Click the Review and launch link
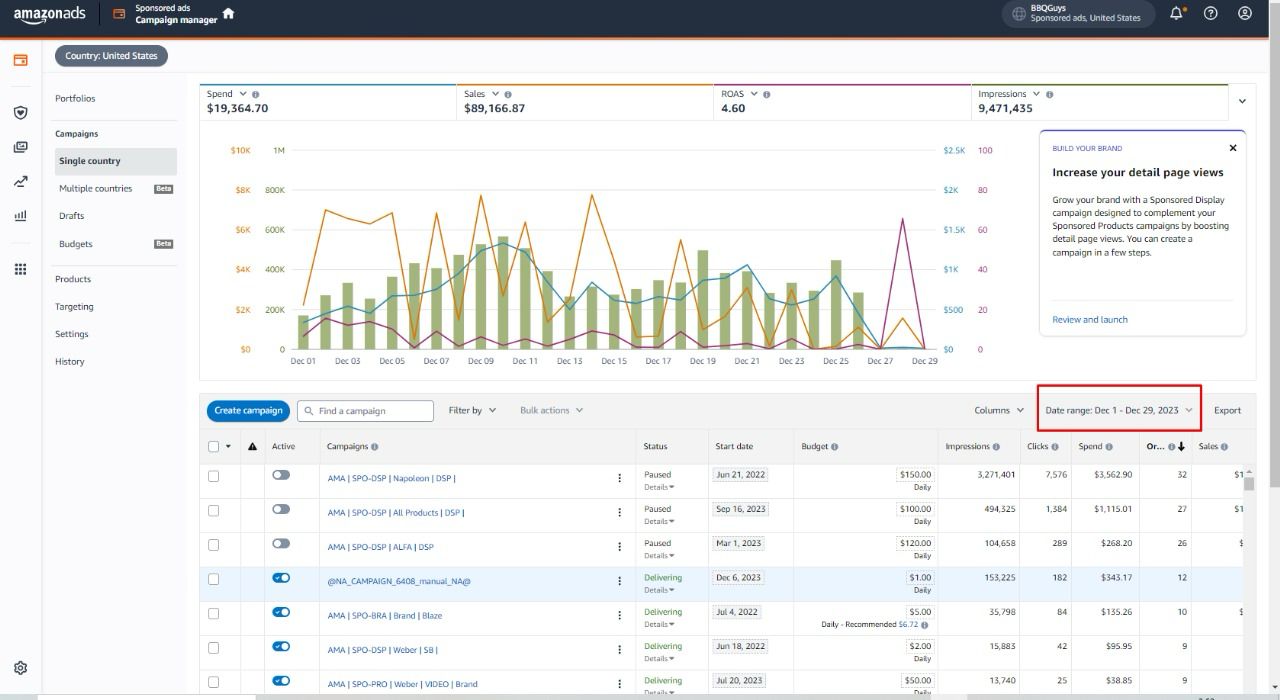This screenshot has width=1280, height=700. point(1090,320)
